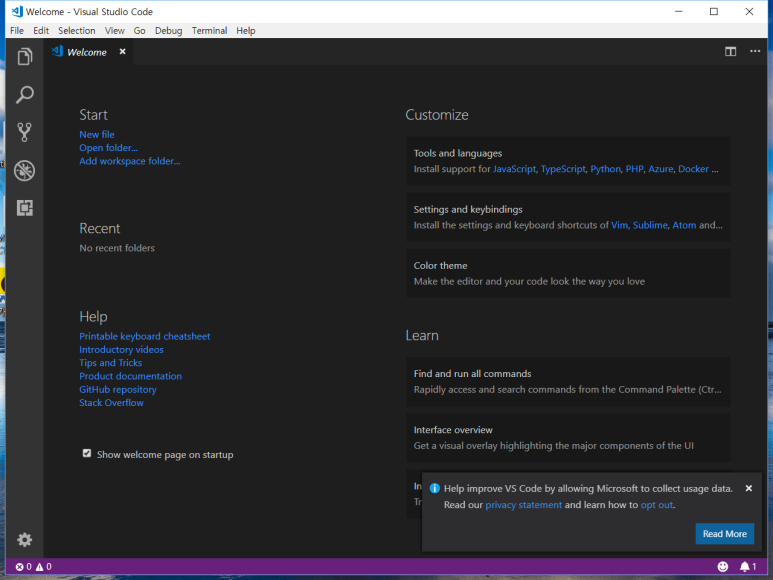
Task: Click the info icon in notification
Action: 434,488
